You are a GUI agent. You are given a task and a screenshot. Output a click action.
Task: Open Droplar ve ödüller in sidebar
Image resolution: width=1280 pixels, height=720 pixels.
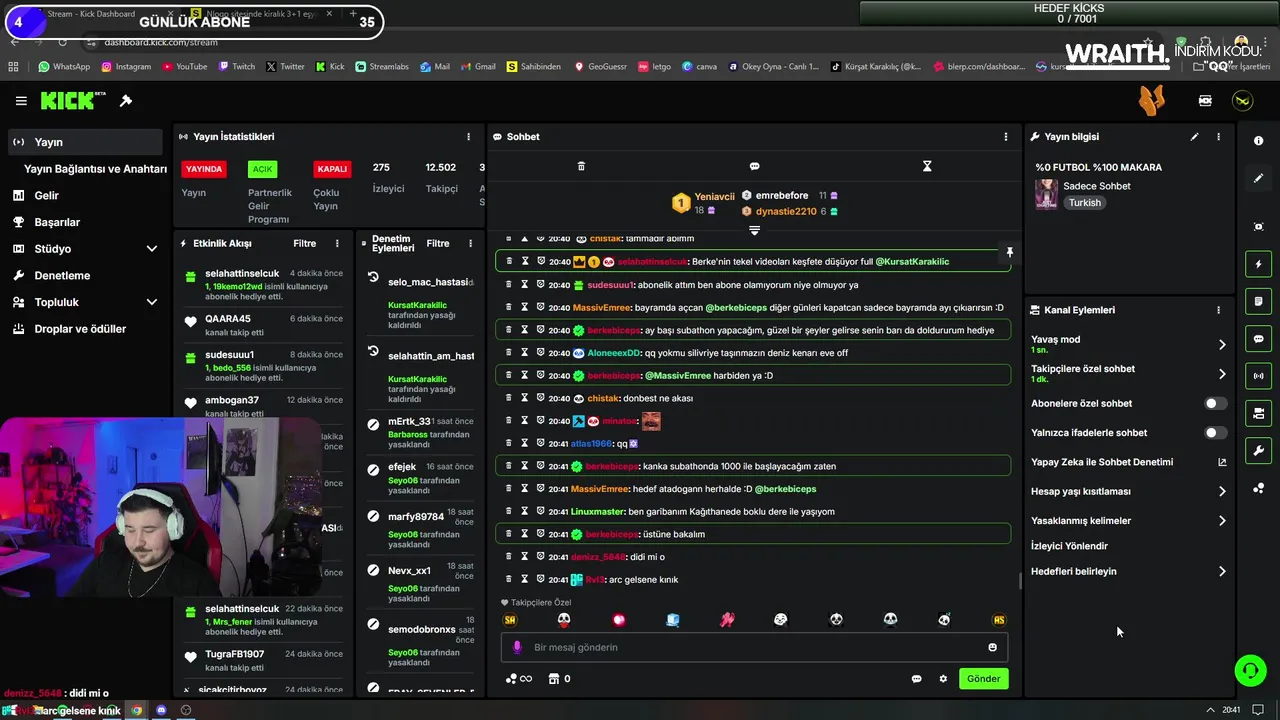click(80, 329)
